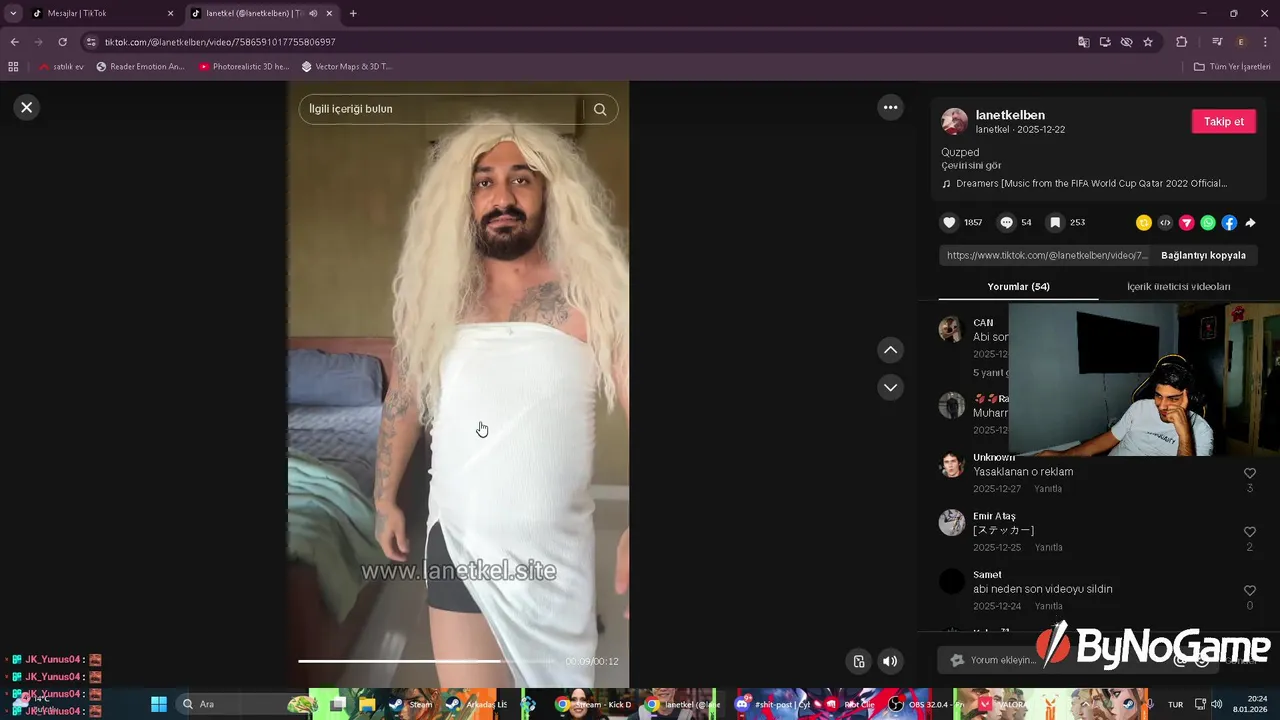Open the tab search dropdown arrow

[13, 13]
